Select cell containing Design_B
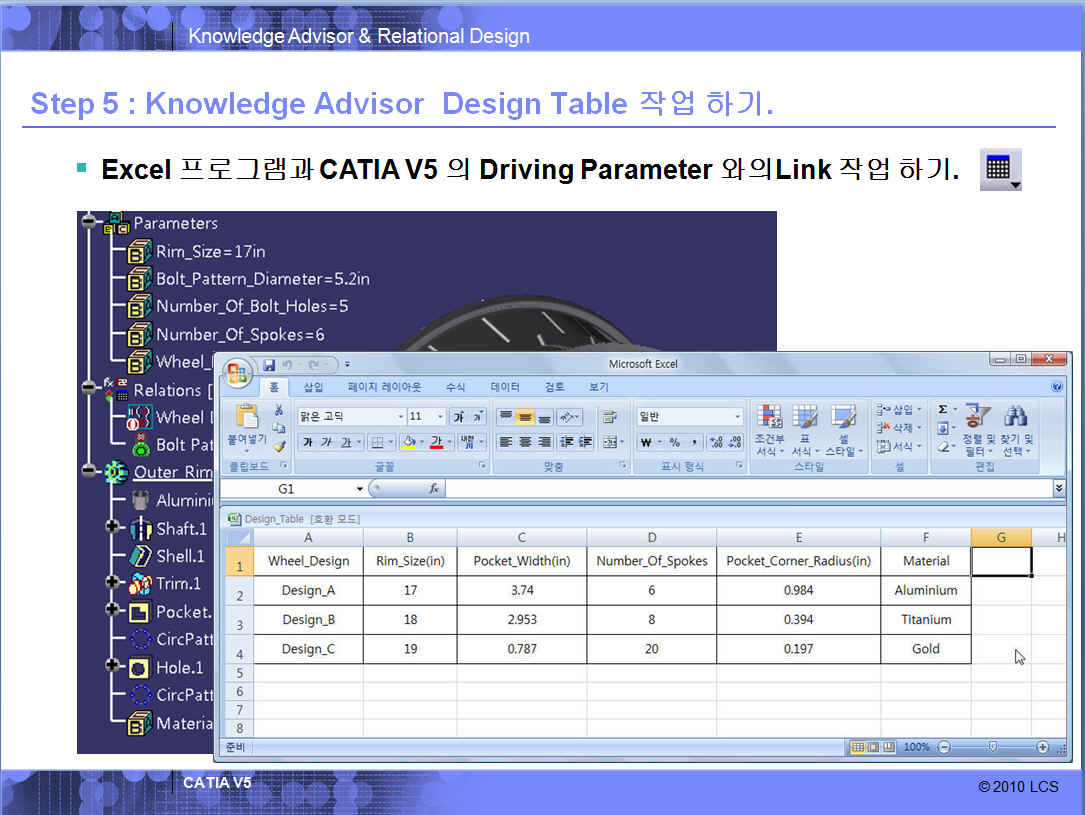Screen dimensions: 1085x815 point(308,619)
